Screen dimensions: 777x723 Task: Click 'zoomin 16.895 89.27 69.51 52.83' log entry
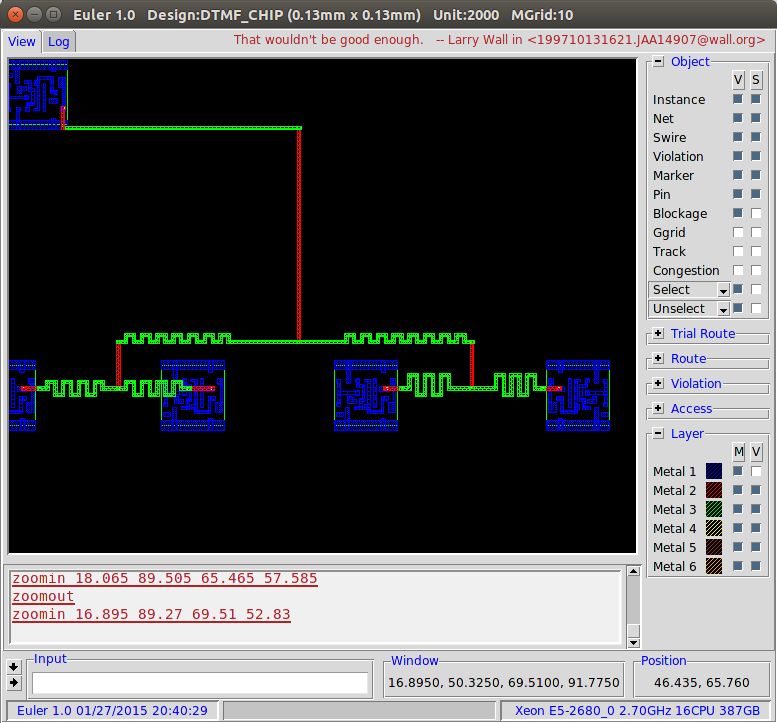[x=151, y=614]
